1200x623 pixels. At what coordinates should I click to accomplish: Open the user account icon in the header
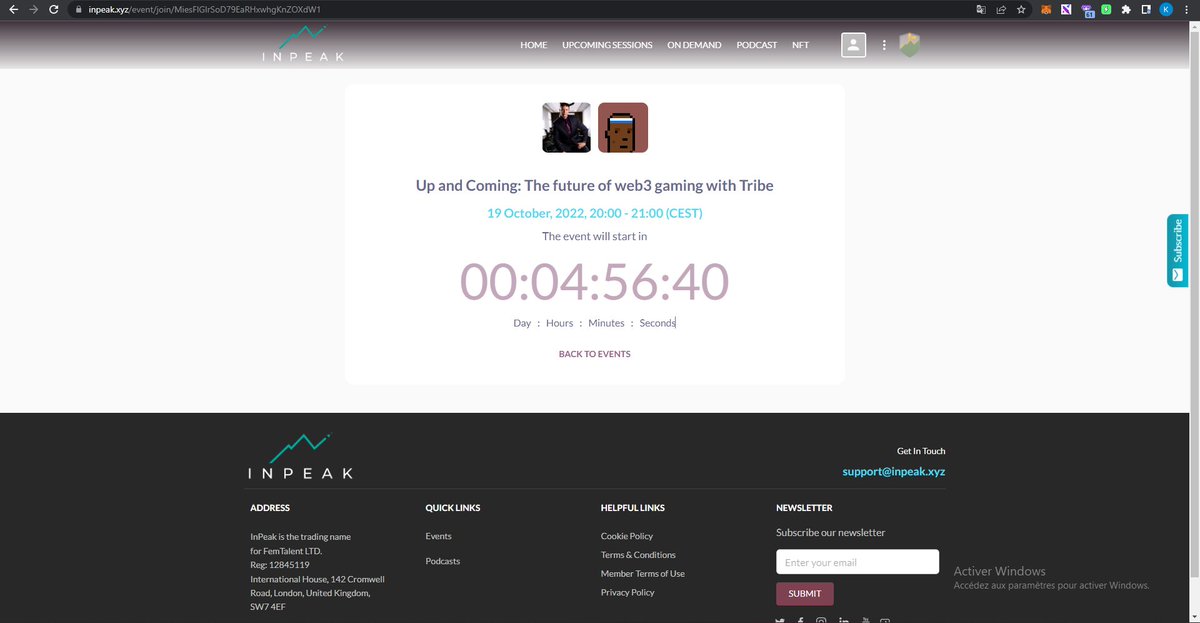click(x=853, y=45)
